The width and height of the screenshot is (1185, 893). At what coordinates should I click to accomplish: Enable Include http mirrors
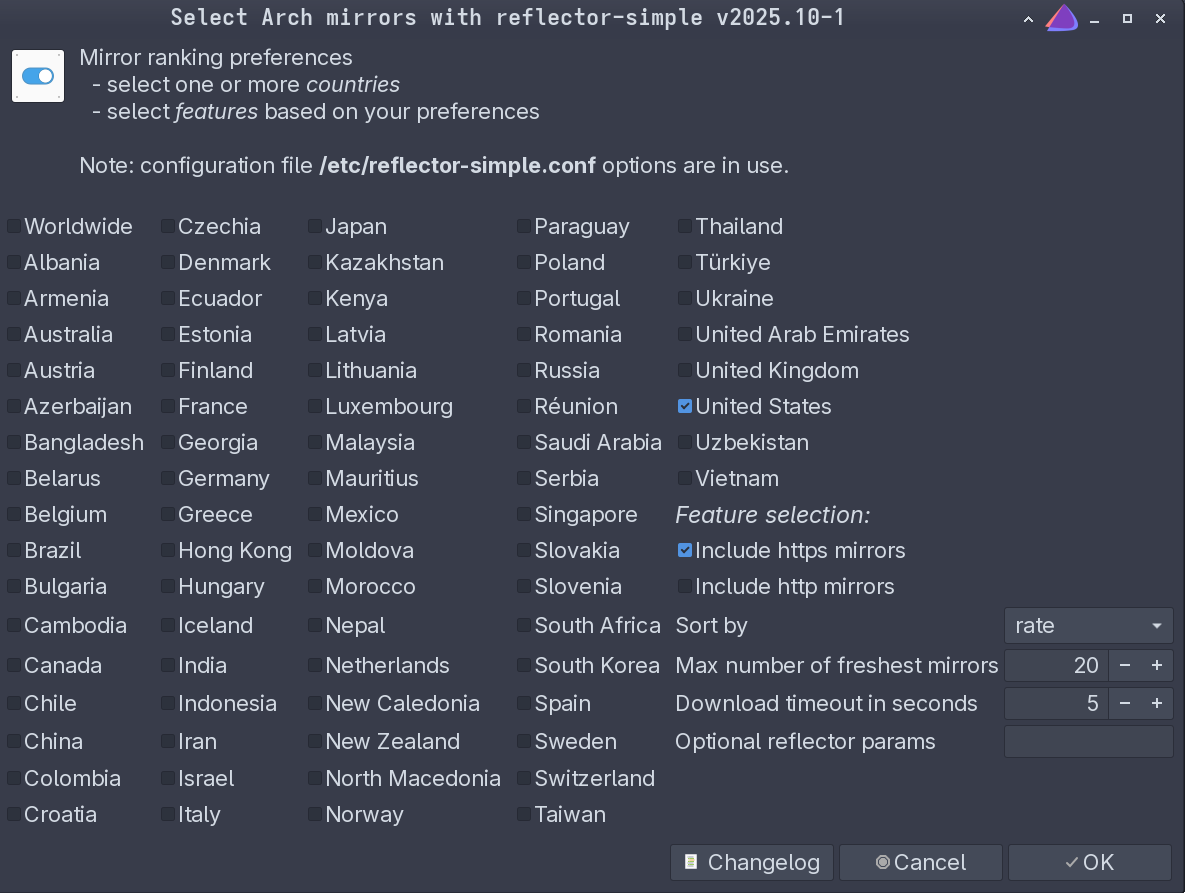point(685,586)
